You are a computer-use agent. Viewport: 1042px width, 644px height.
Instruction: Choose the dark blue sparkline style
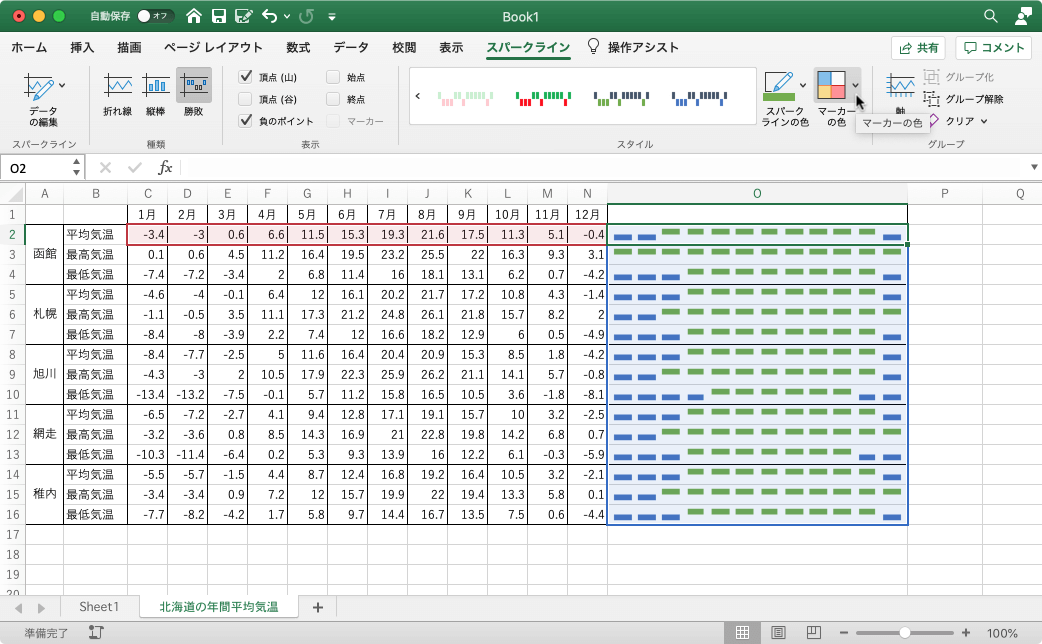699,98
